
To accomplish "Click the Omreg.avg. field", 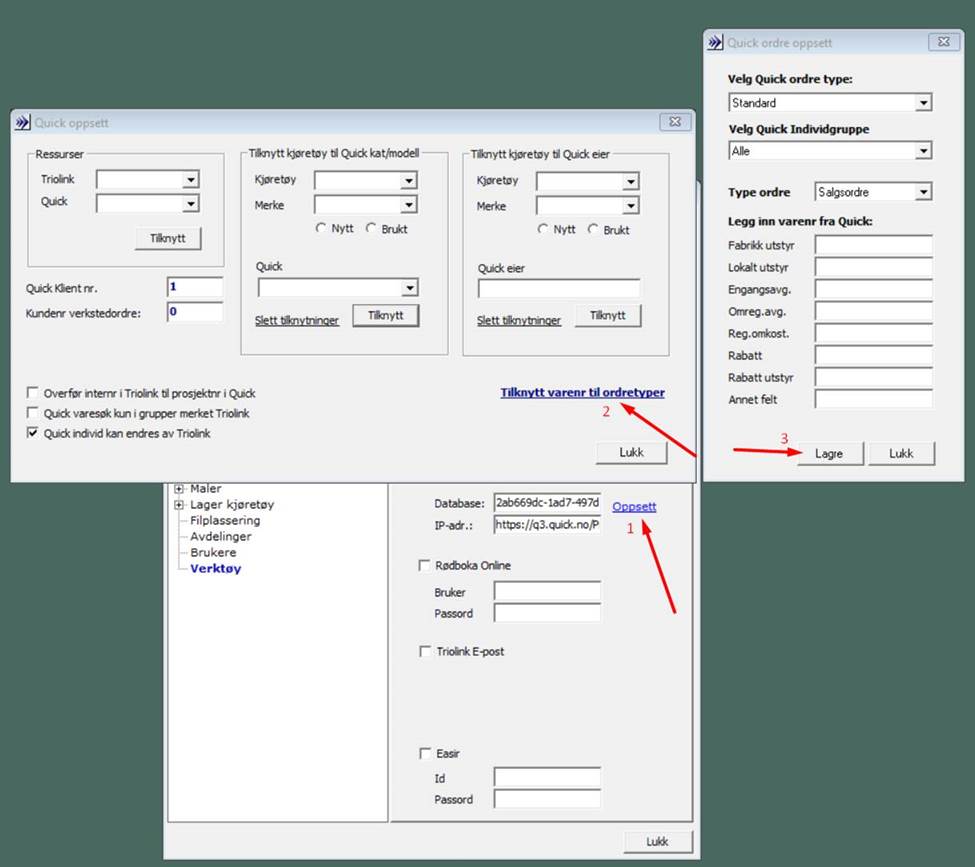I will pyautogui.click(x=873, y=311).
